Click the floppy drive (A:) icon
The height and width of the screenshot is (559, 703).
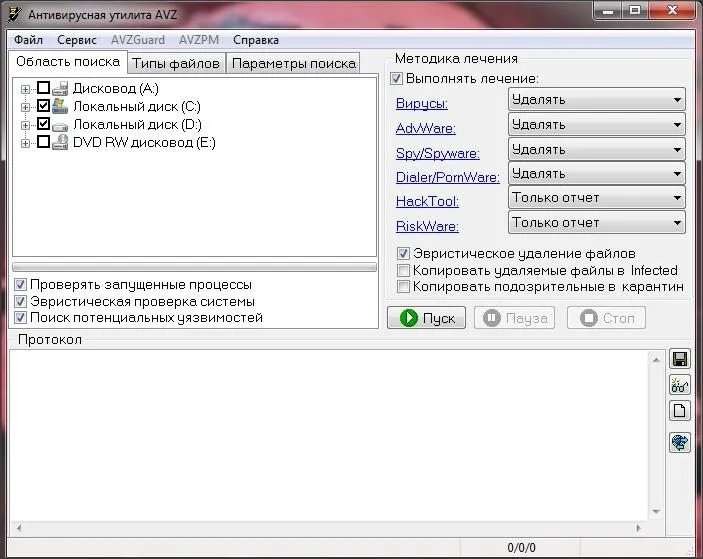pos(60,88)
